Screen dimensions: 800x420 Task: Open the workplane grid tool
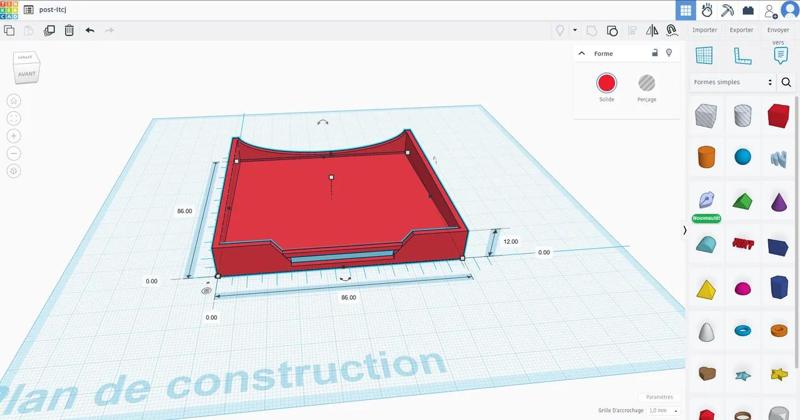[704, 56]
